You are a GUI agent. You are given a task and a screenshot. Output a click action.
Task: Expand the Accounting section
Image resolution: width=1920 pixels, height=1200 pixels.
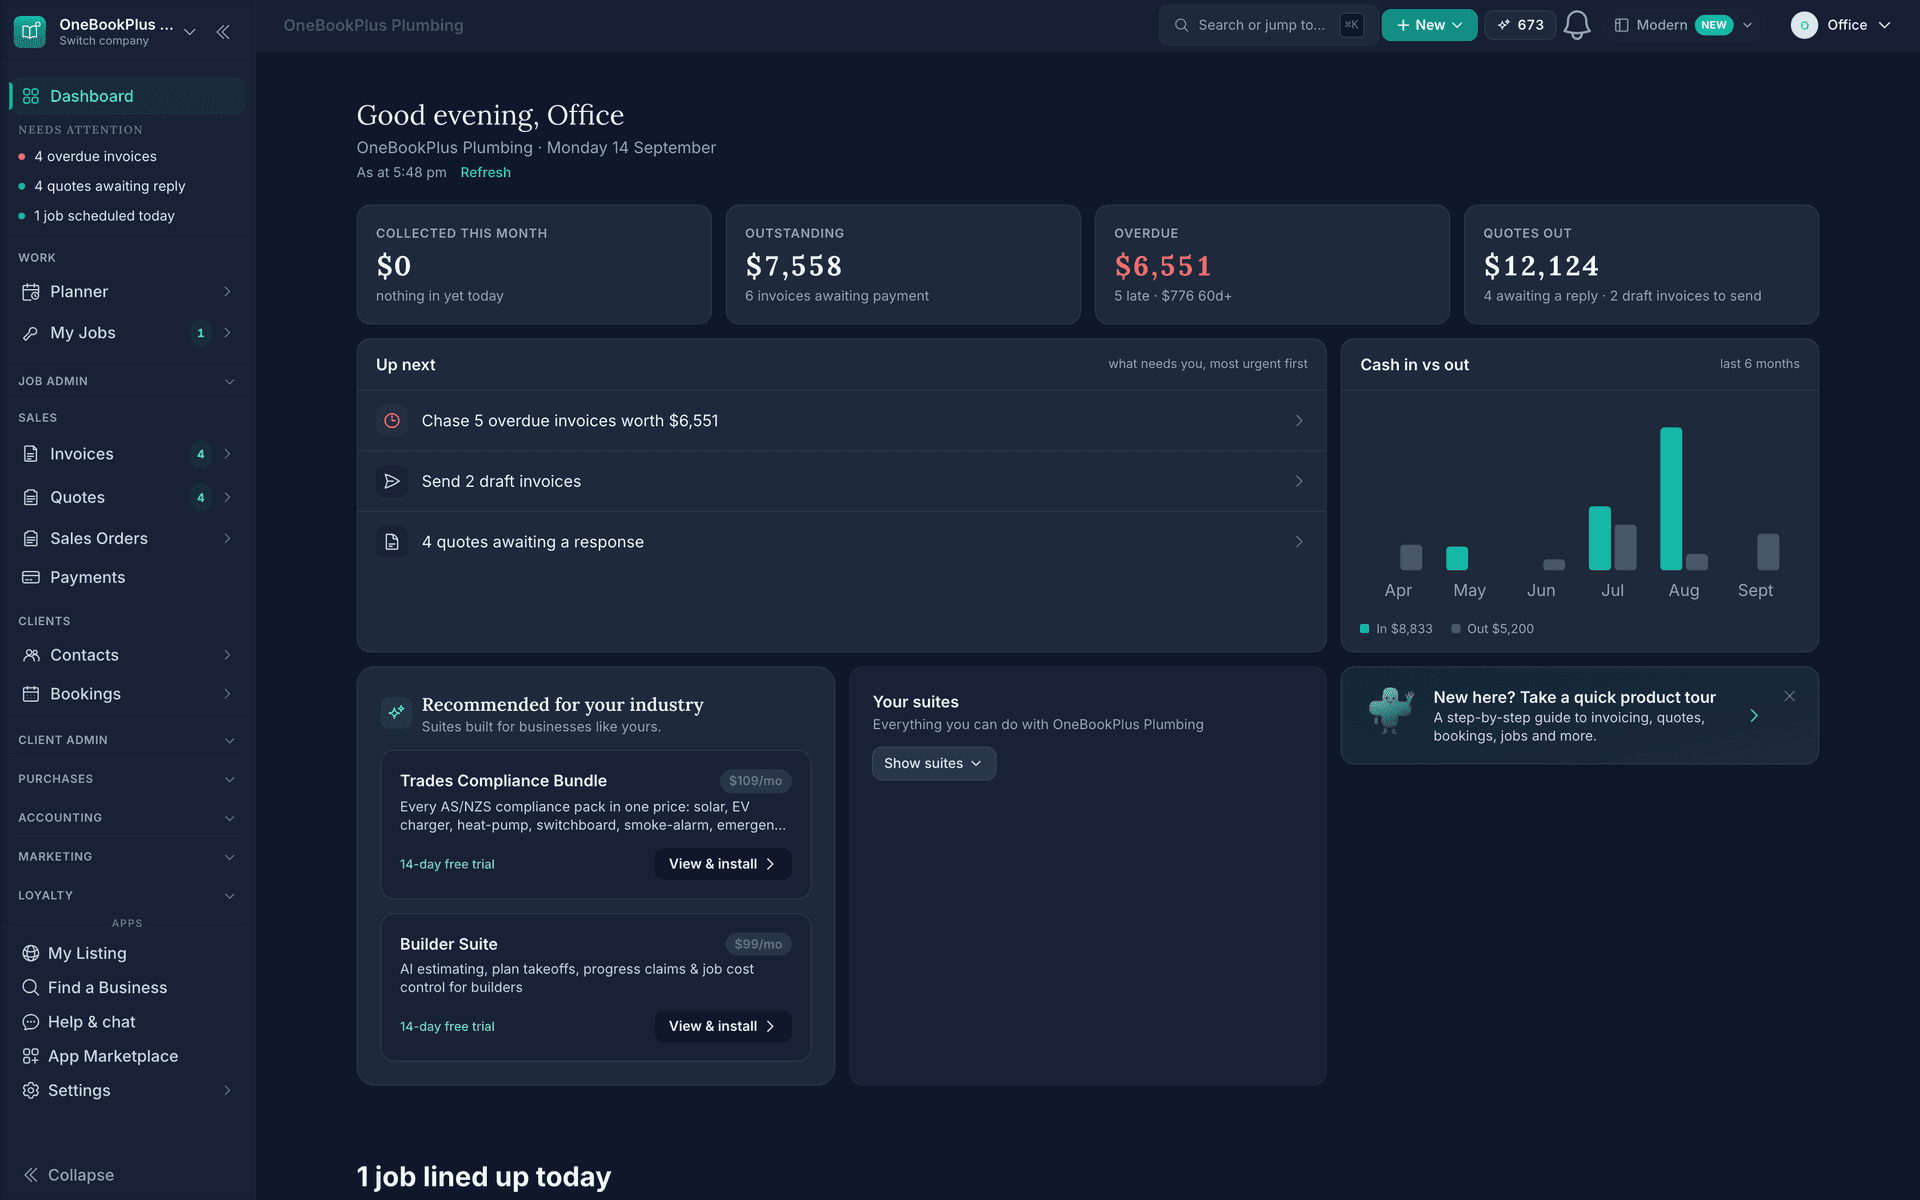point(127,818)
